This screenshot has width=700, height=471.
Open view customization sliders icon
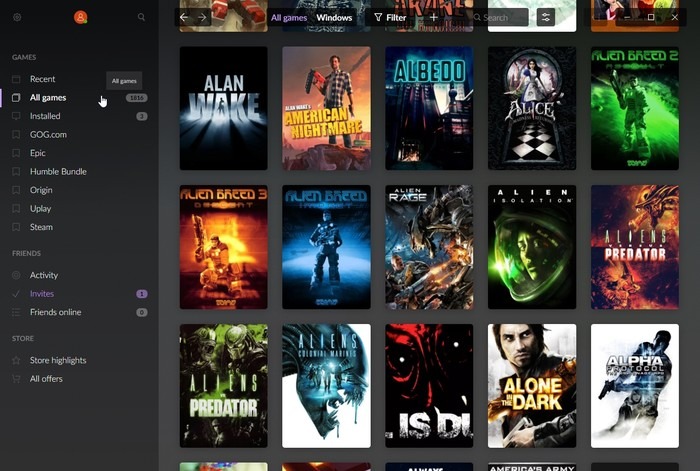pyautogui.click(x=546, y=17)
